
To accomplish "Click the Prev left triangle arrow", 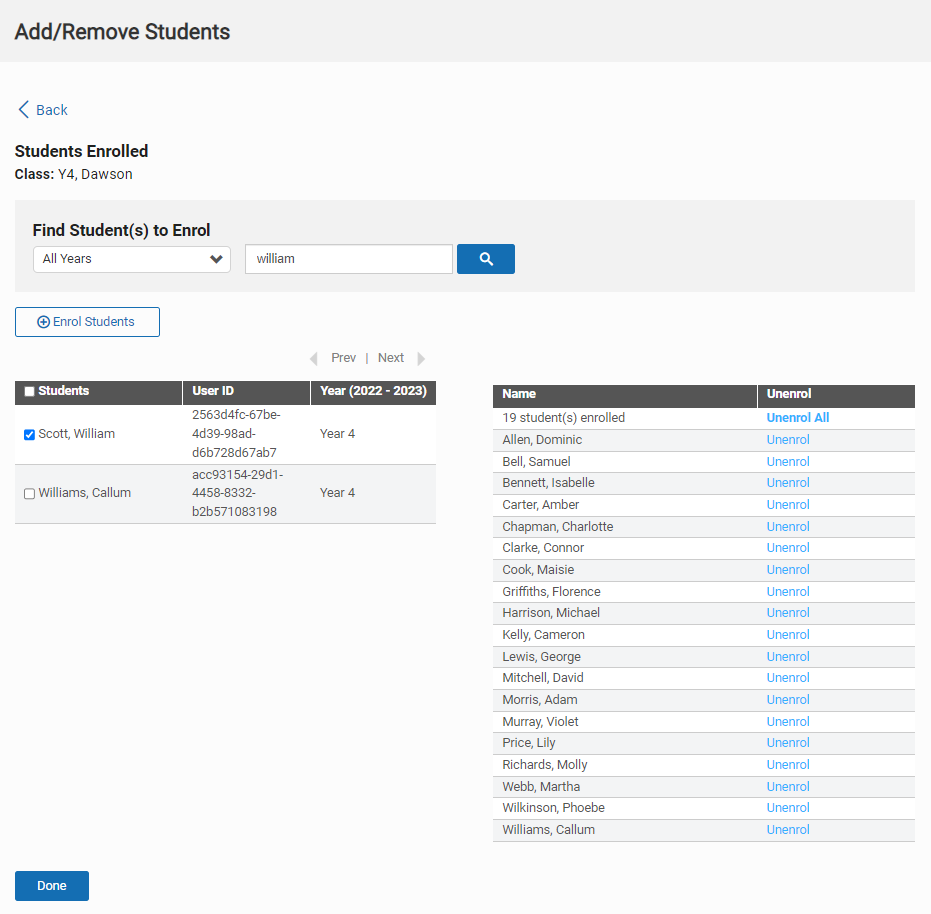I will [314, 358].
